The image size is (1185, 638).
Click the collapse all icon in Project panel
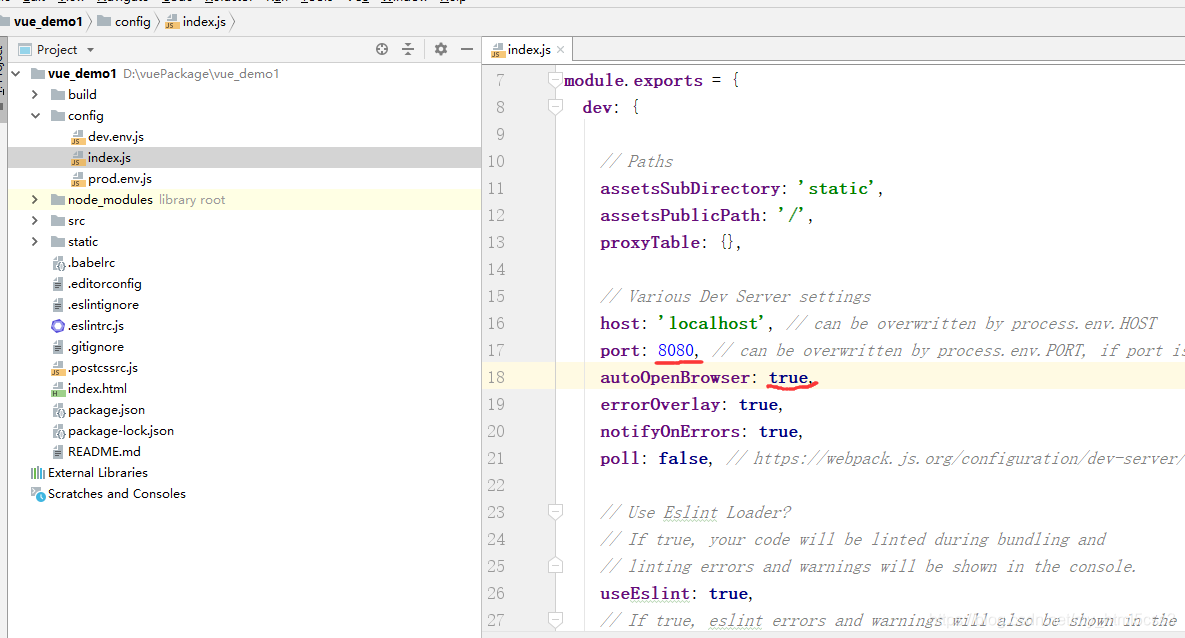[x=408, y=49]
